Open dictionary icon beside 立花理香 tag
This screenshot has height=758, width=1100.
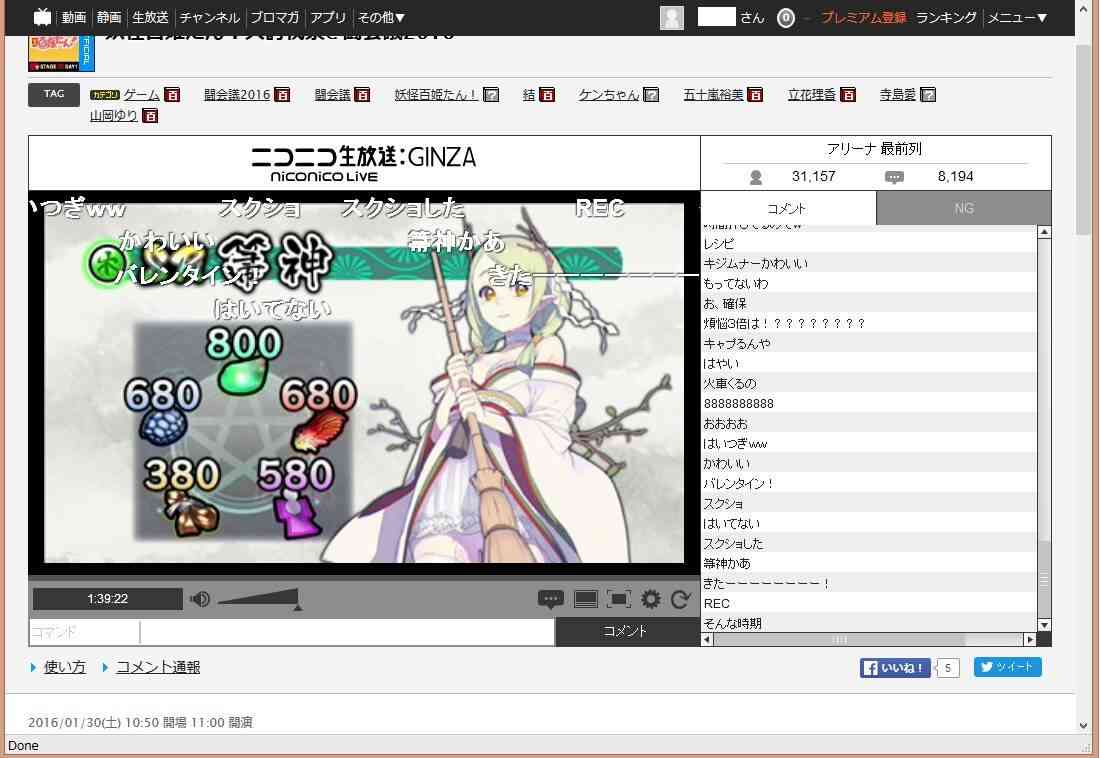[847, 95]
